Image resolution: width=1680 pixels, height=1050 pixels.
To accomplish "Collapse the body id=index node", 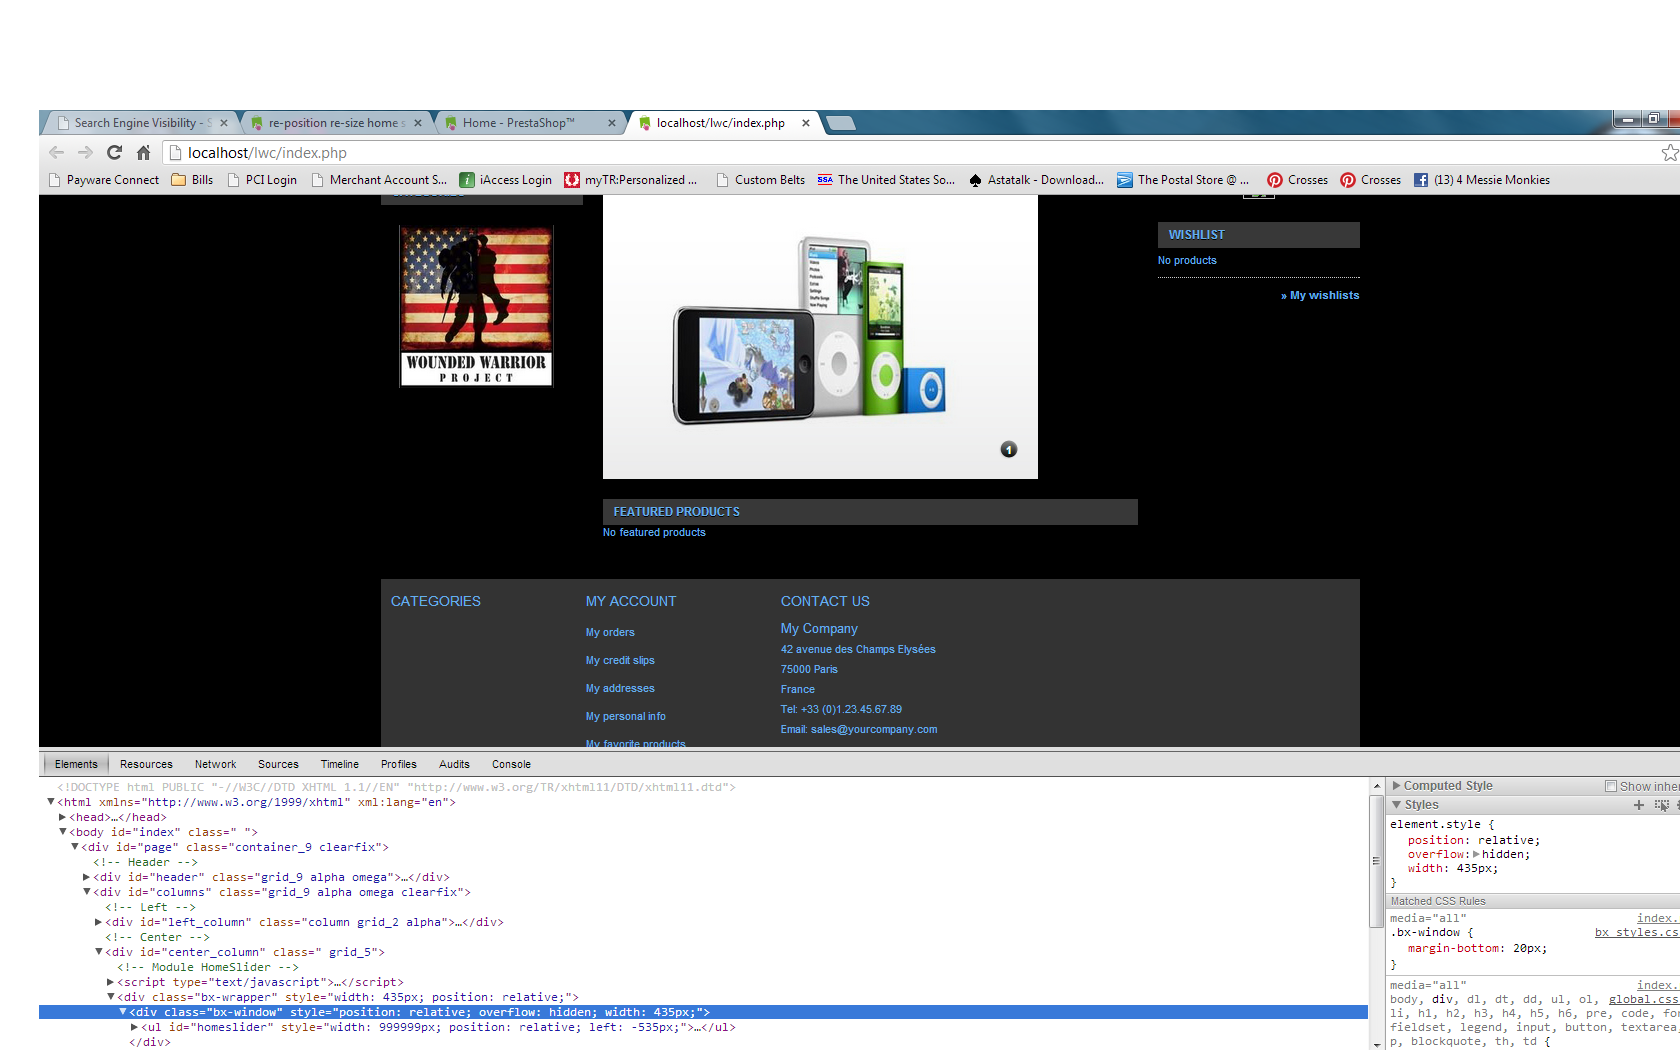I will [63, 832].
